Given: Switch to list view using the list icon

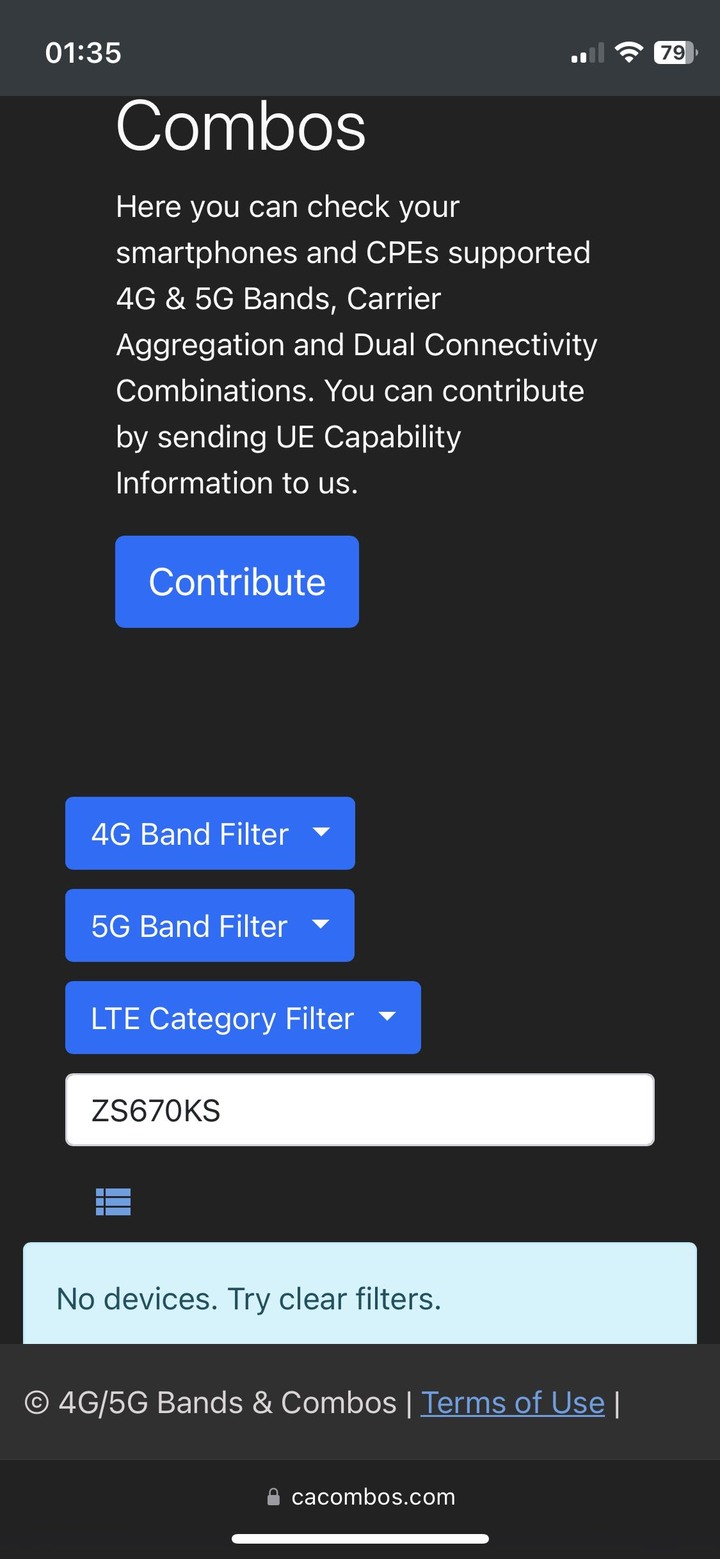Looking at the screenshot, I should (113, 1202).
